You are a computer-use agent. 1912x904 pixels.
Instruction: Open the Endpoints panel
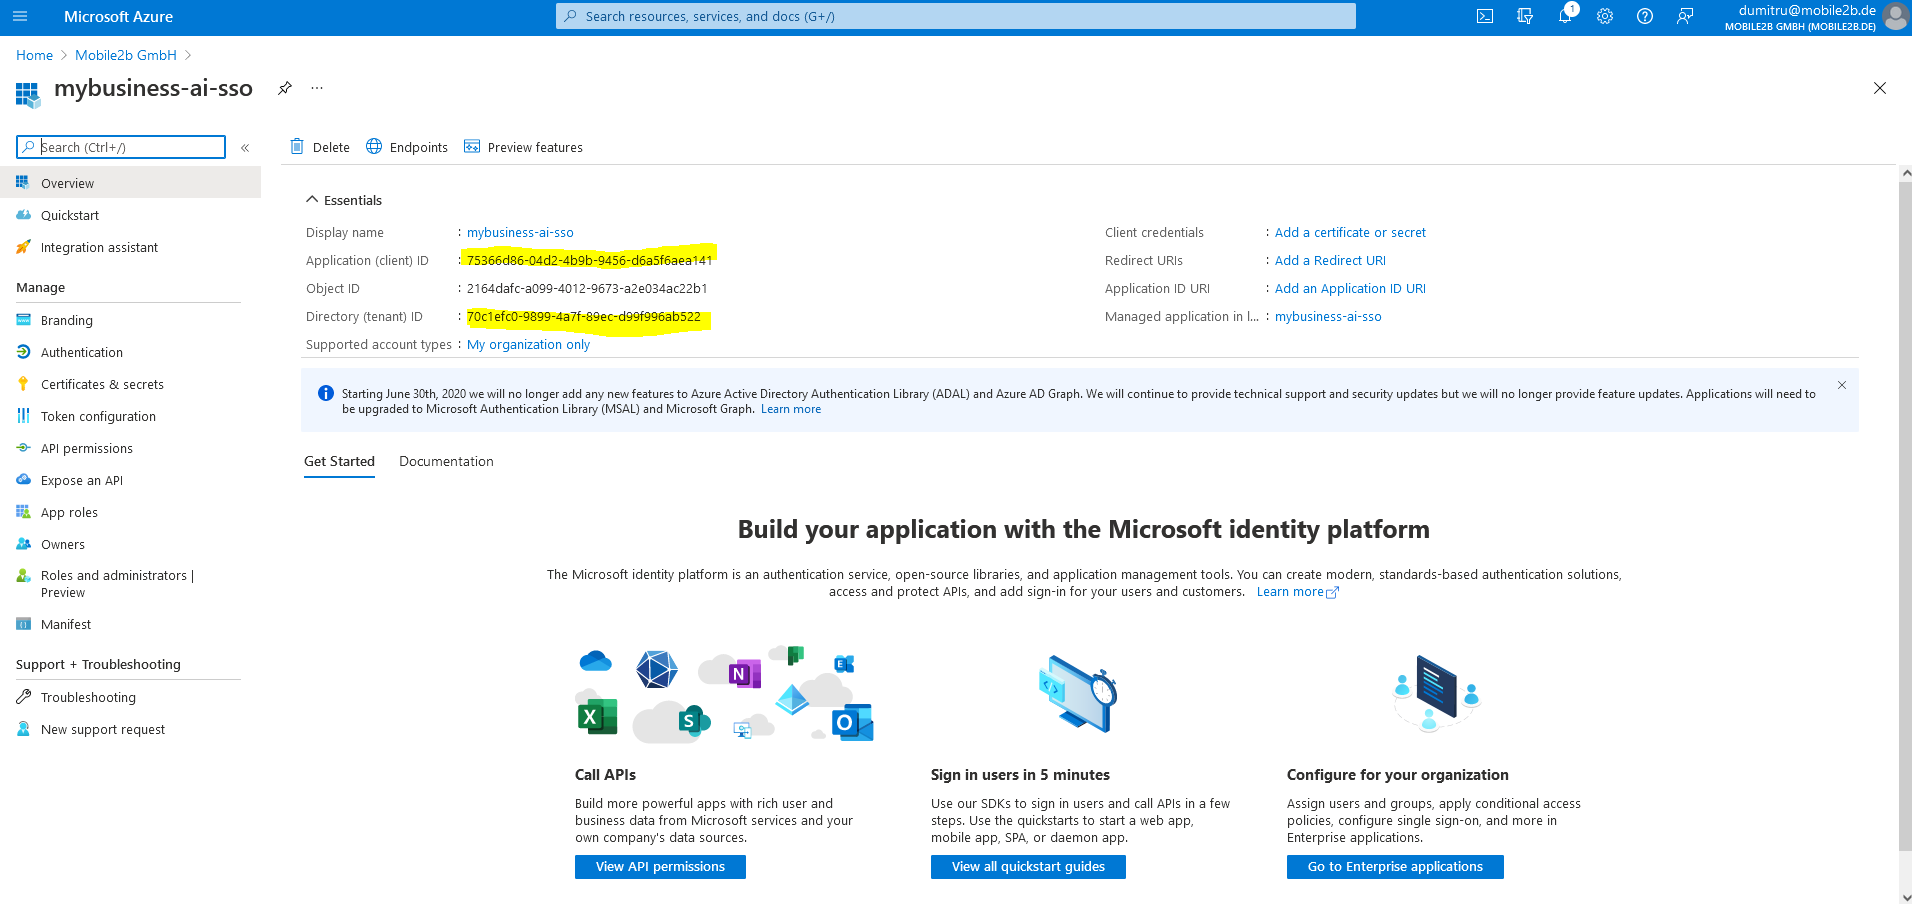click(x=407, y=147)
